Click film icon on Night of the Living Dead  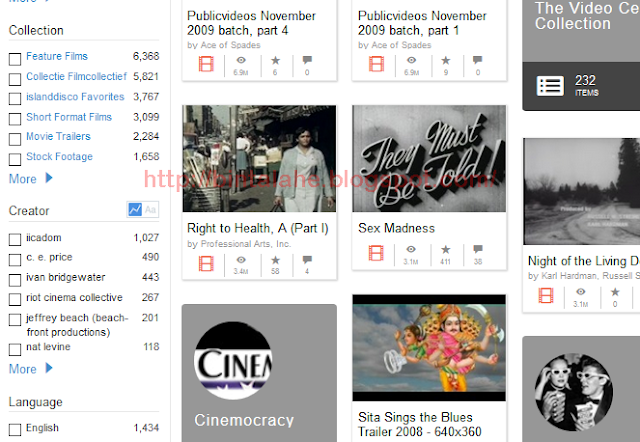(546, 295)
